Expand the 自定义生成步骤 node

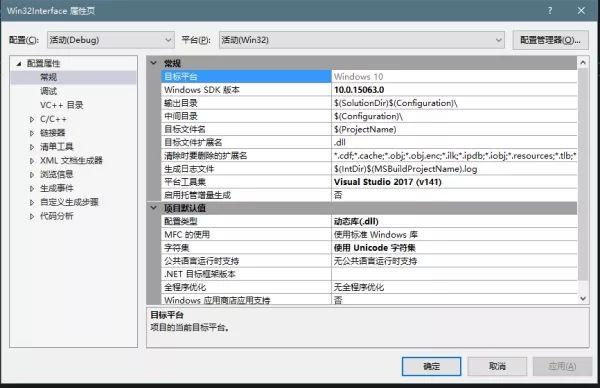32,202
